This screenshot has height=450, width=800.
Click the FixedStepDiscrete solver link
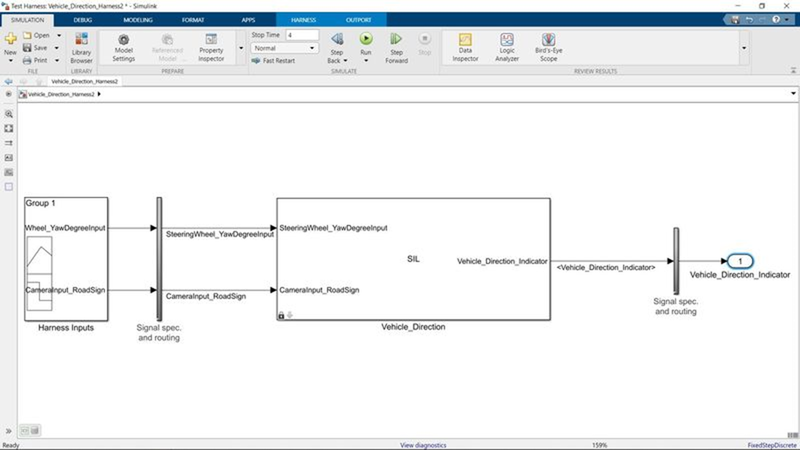[x=772, y=445]
